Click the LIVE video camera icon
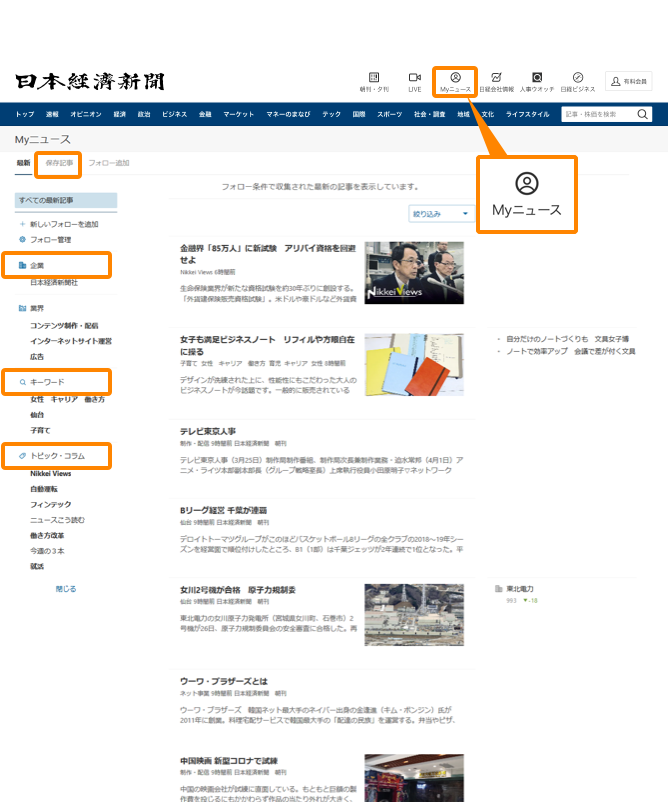 [414, 78]
